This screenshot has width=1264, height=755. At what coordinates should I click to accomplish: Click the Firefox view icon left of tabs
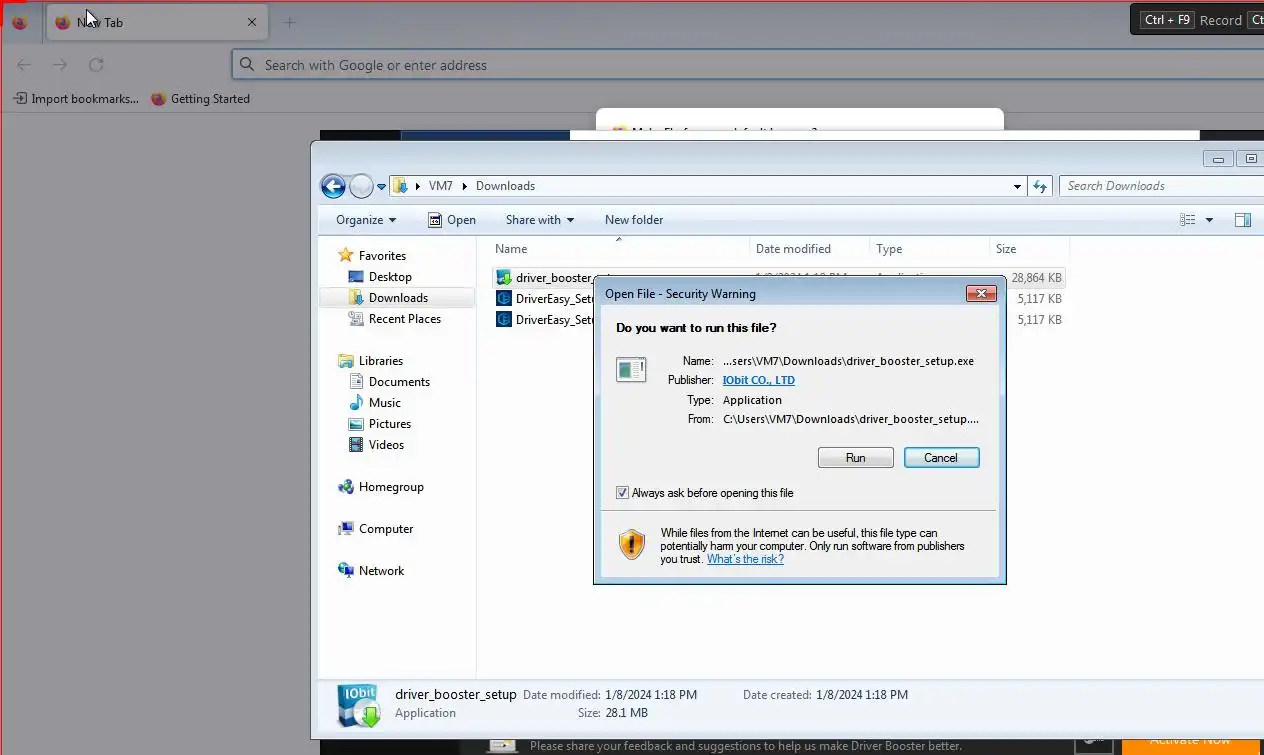19,22
